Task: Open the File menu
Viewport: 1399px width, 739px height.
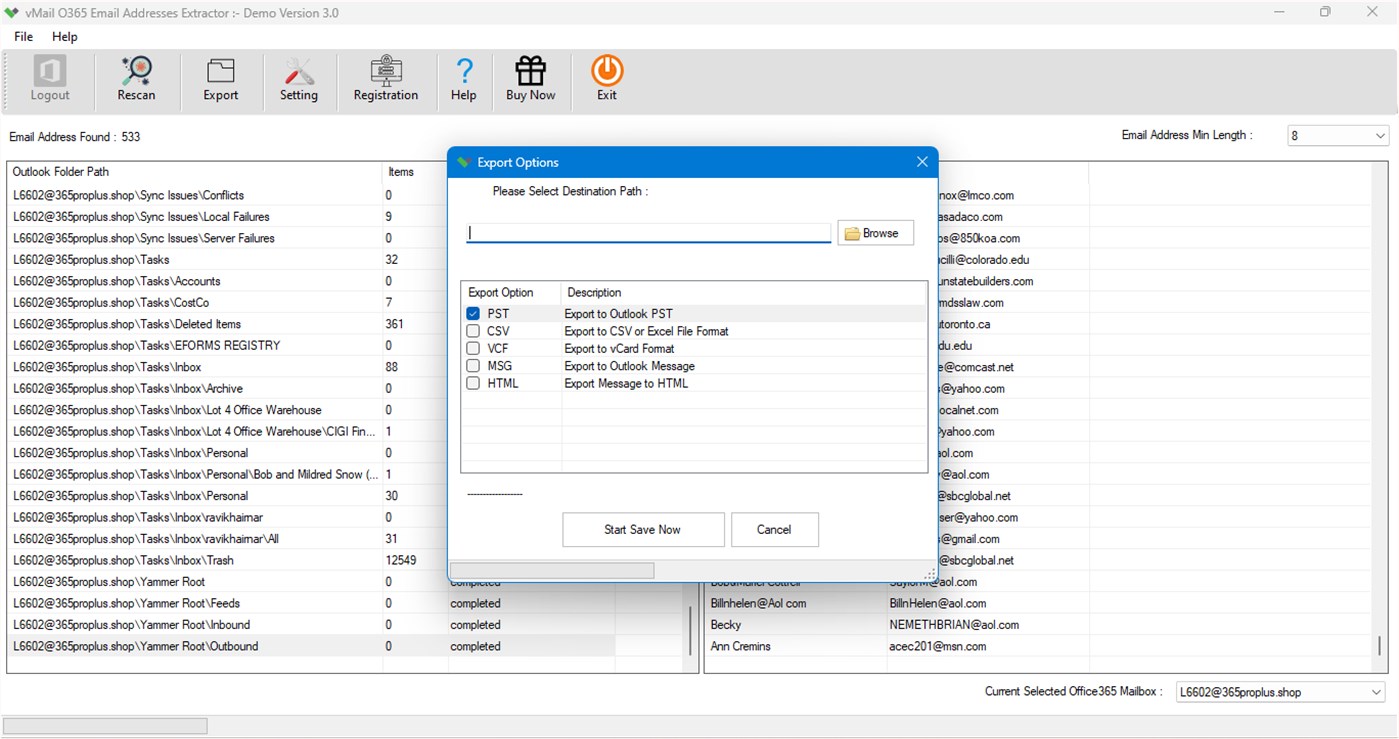Action: [x=22, y=36]
